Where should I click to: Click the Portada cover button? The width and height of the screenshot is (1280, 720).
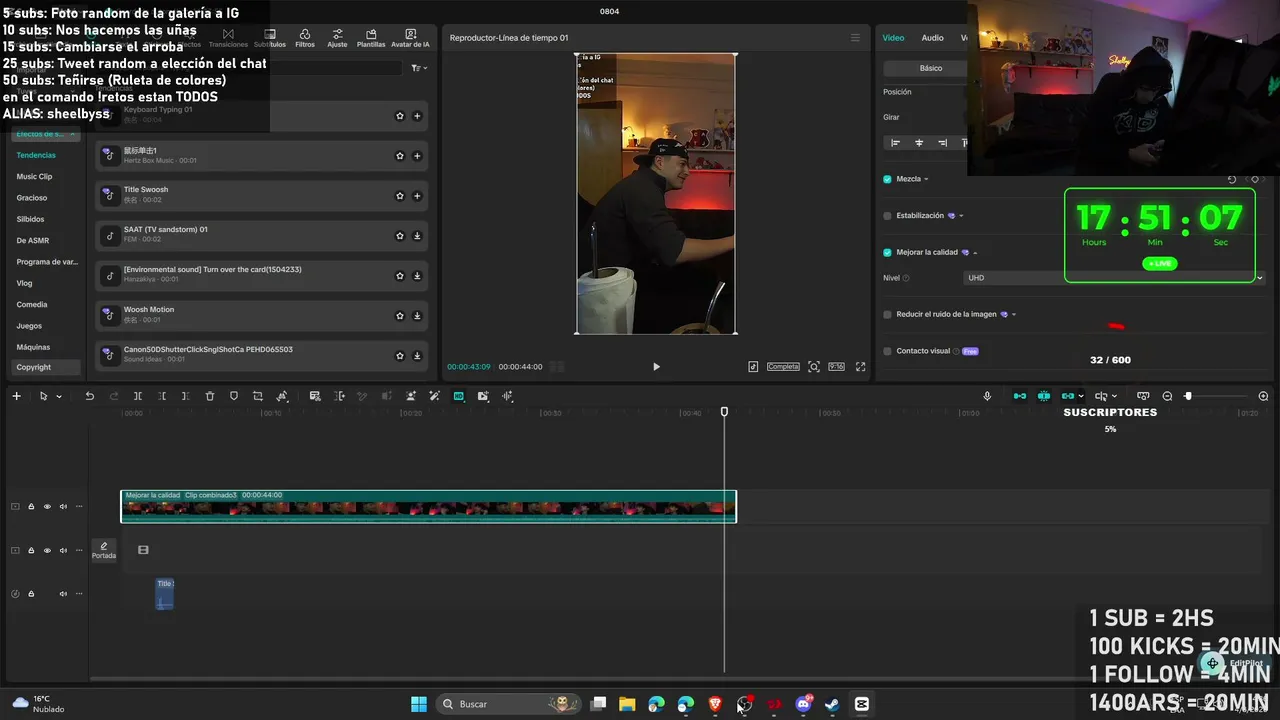pos(104,550)
